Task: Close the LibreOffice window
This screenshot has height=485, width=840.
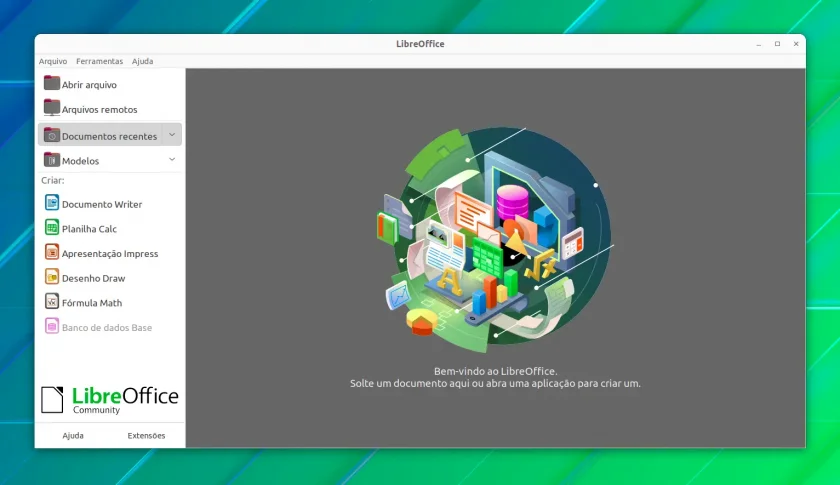Action: coord(796,44)
